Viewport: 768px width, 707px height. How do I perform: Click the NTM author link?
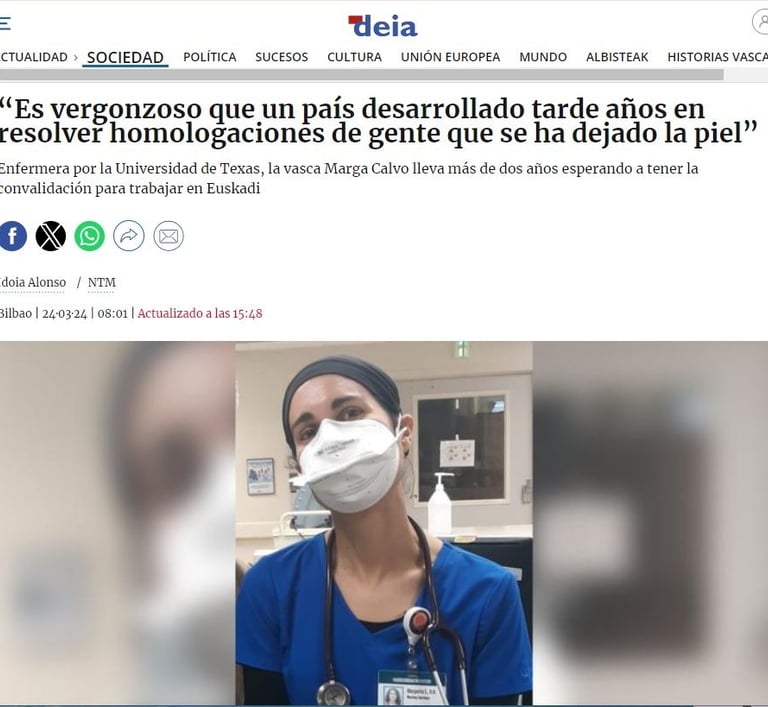[x=101, y=283]
